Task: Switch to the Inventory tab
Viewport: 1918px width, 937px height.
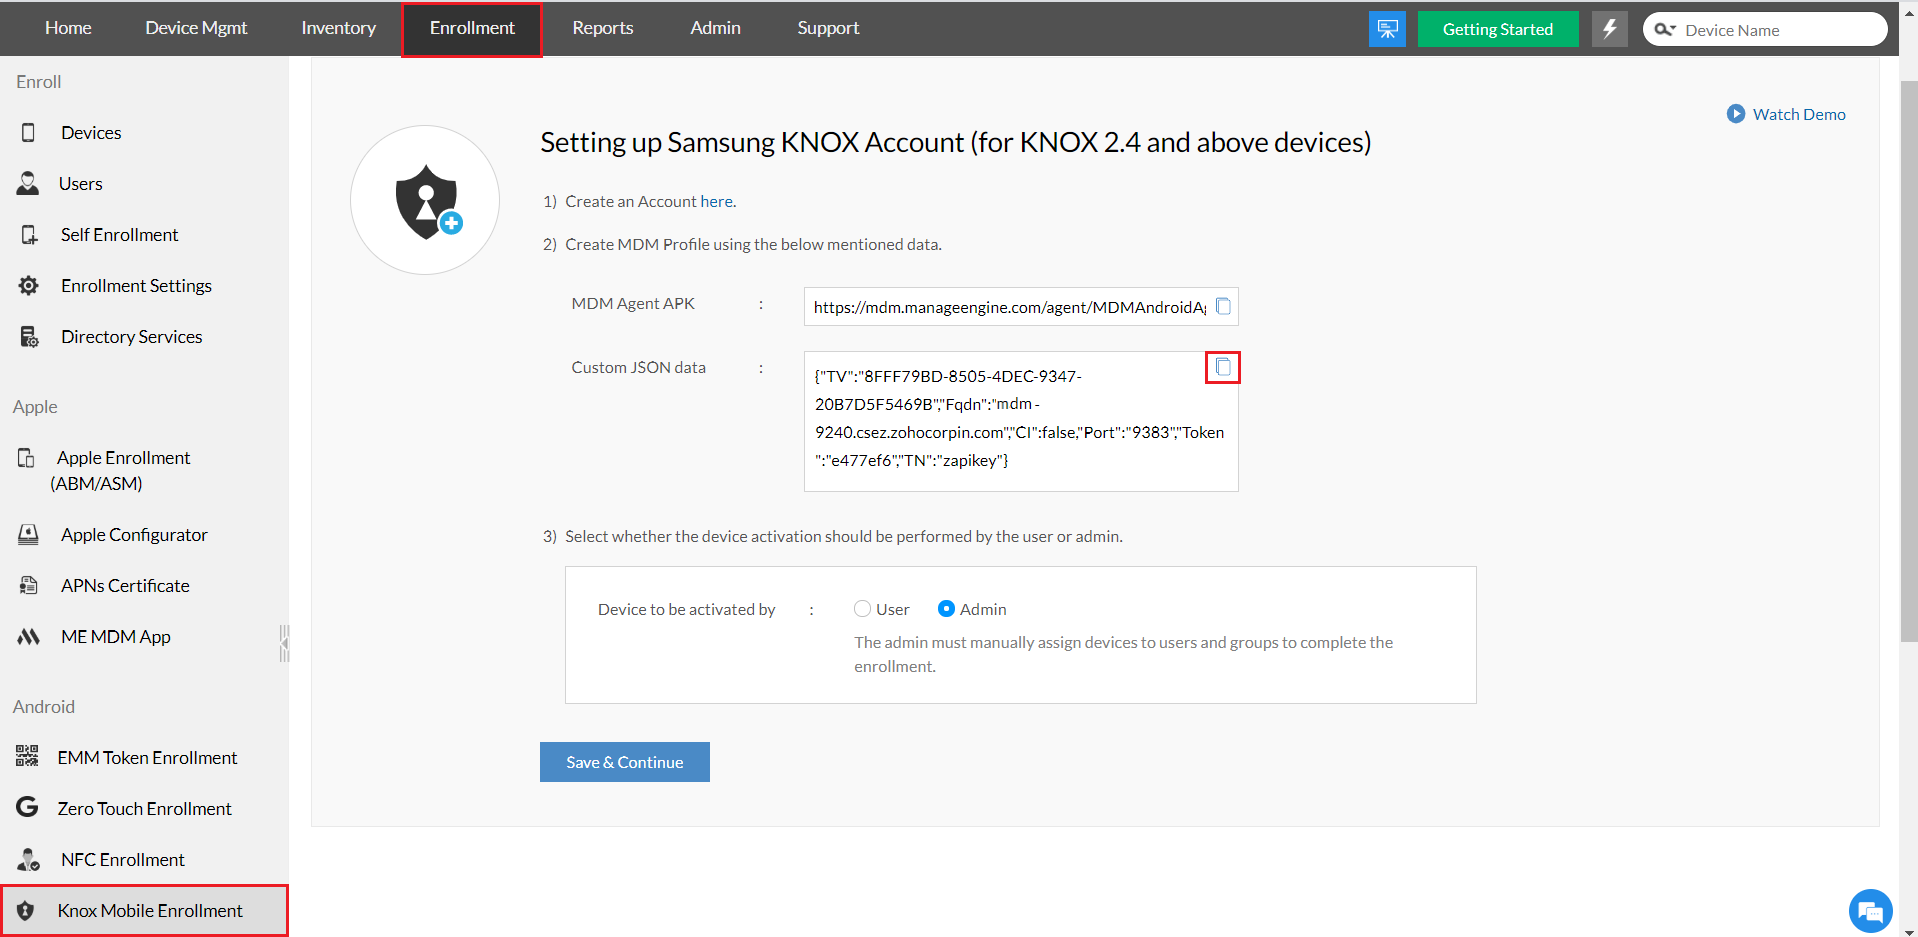Action: [x=338, y=28]
